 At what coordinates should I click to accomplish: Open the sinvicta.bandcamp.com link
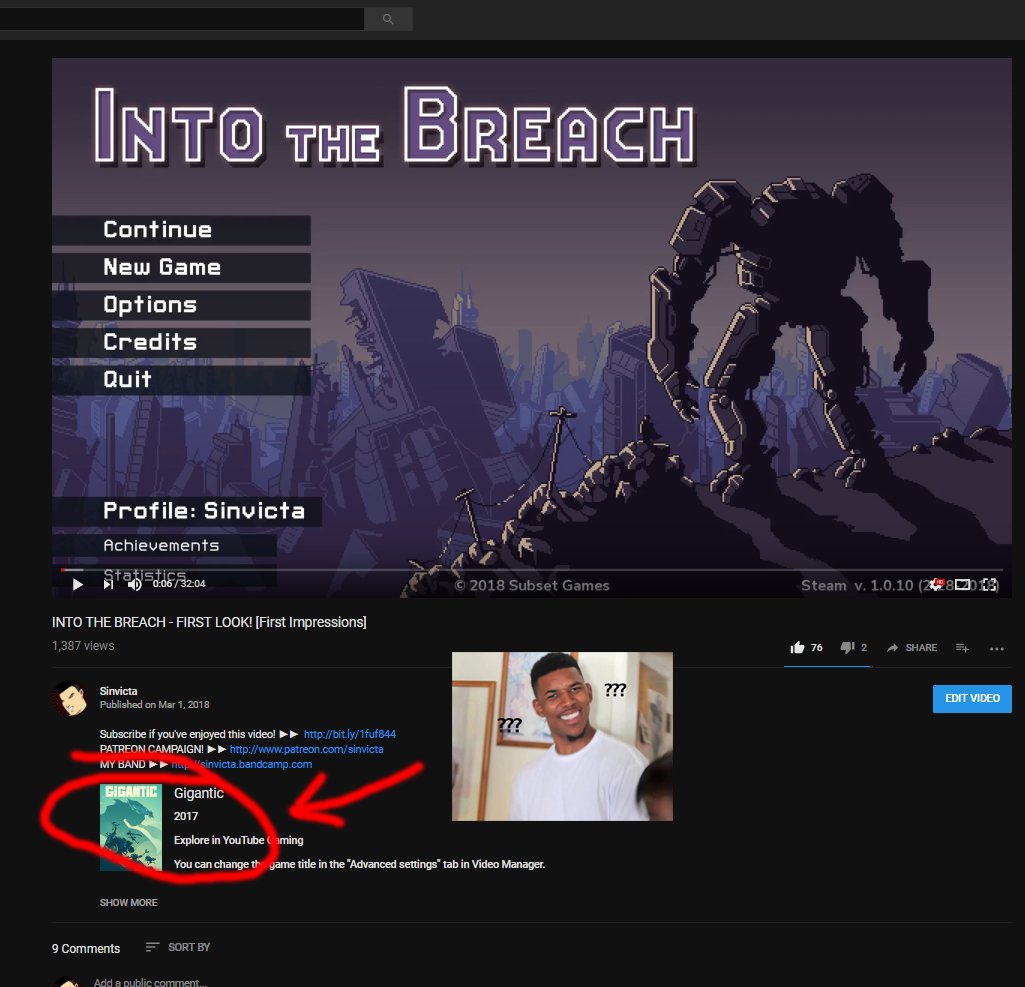(242, 764)
